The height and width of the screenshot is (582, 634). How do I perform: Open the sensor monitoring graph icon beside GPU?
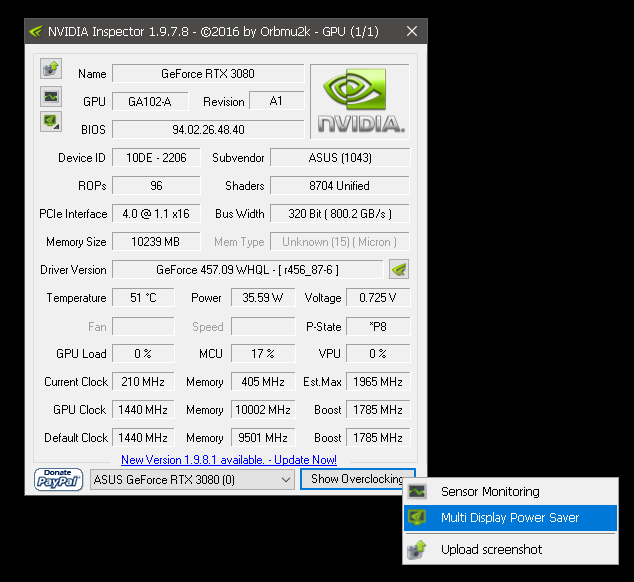[x=51, y=96]
